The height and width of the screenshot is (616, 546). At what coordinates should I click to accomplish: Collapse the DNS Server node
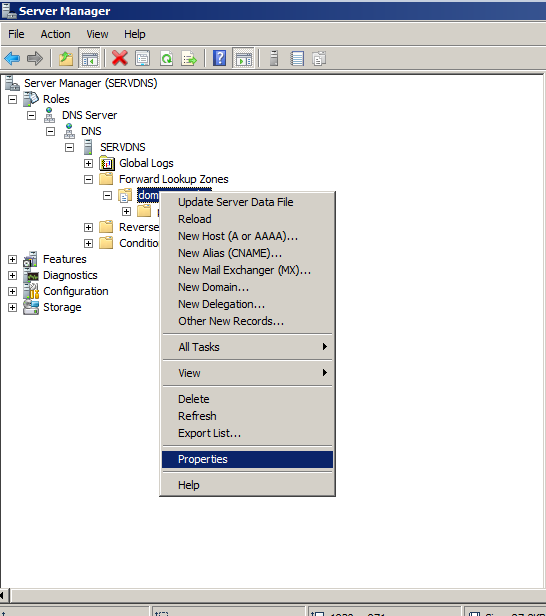(x=31, y=115)
